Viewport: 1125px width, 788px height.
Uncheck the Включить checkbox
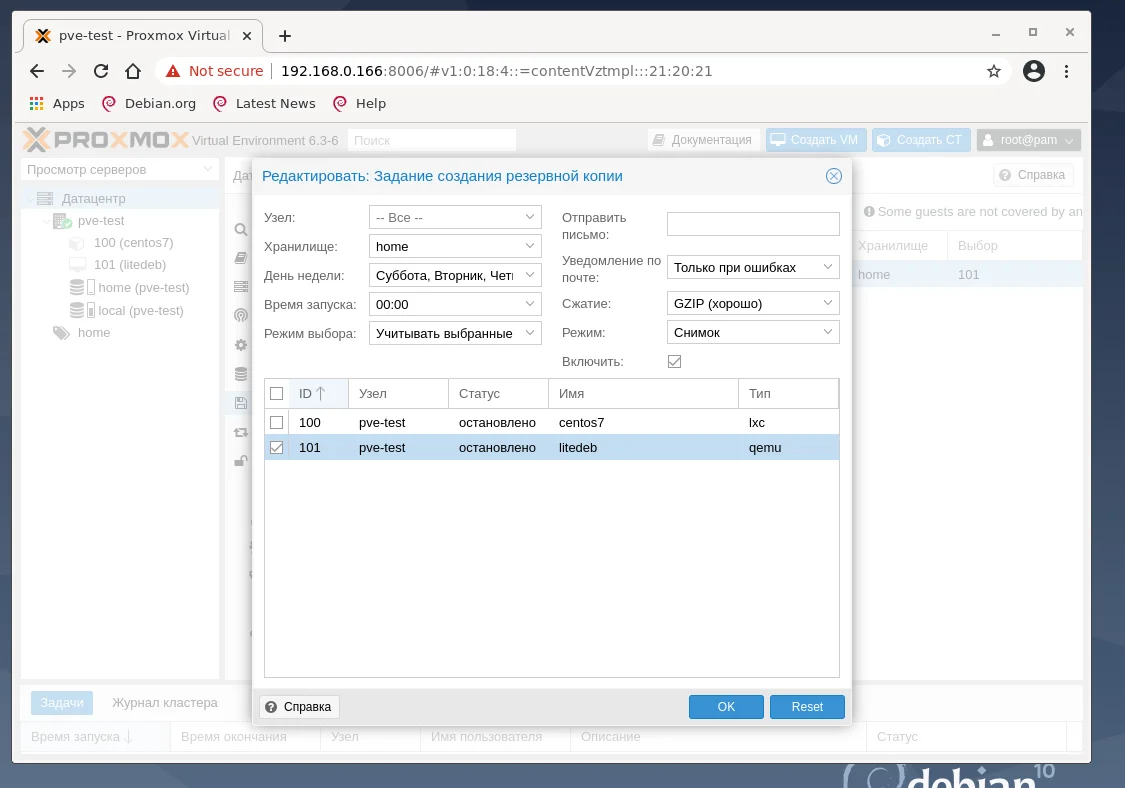point(674,361)
